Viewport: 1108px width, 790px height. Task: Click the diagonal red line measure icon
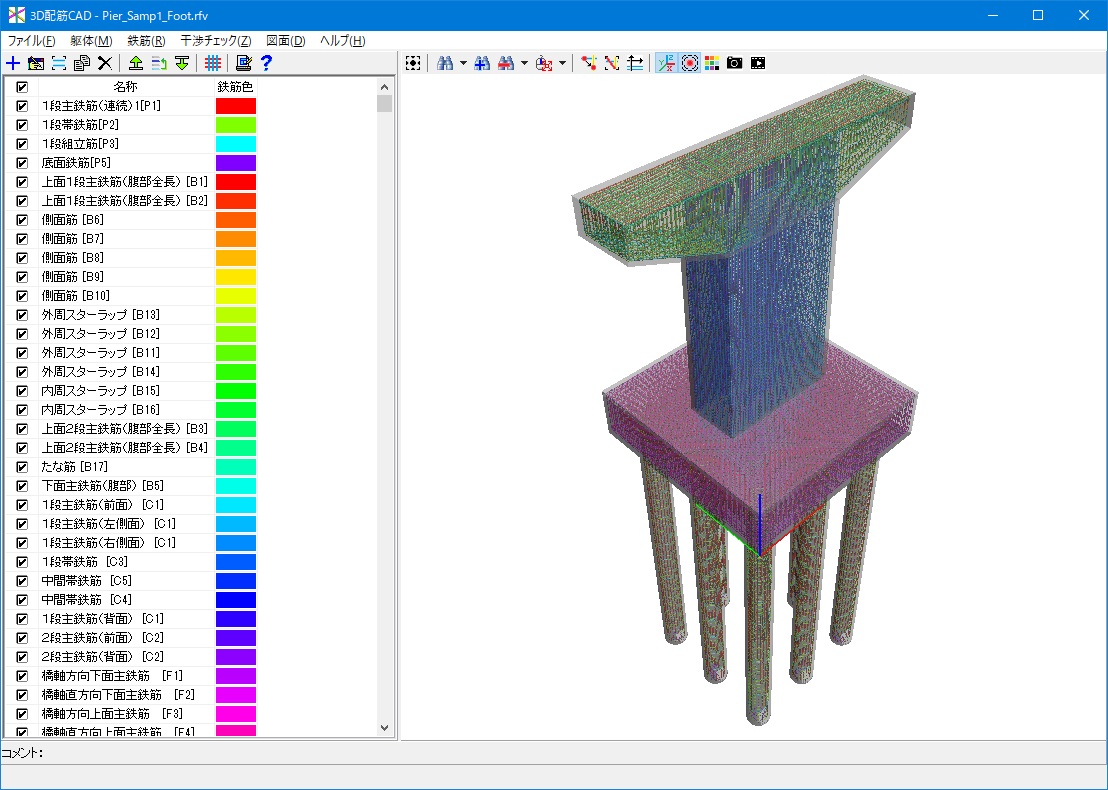612,64
